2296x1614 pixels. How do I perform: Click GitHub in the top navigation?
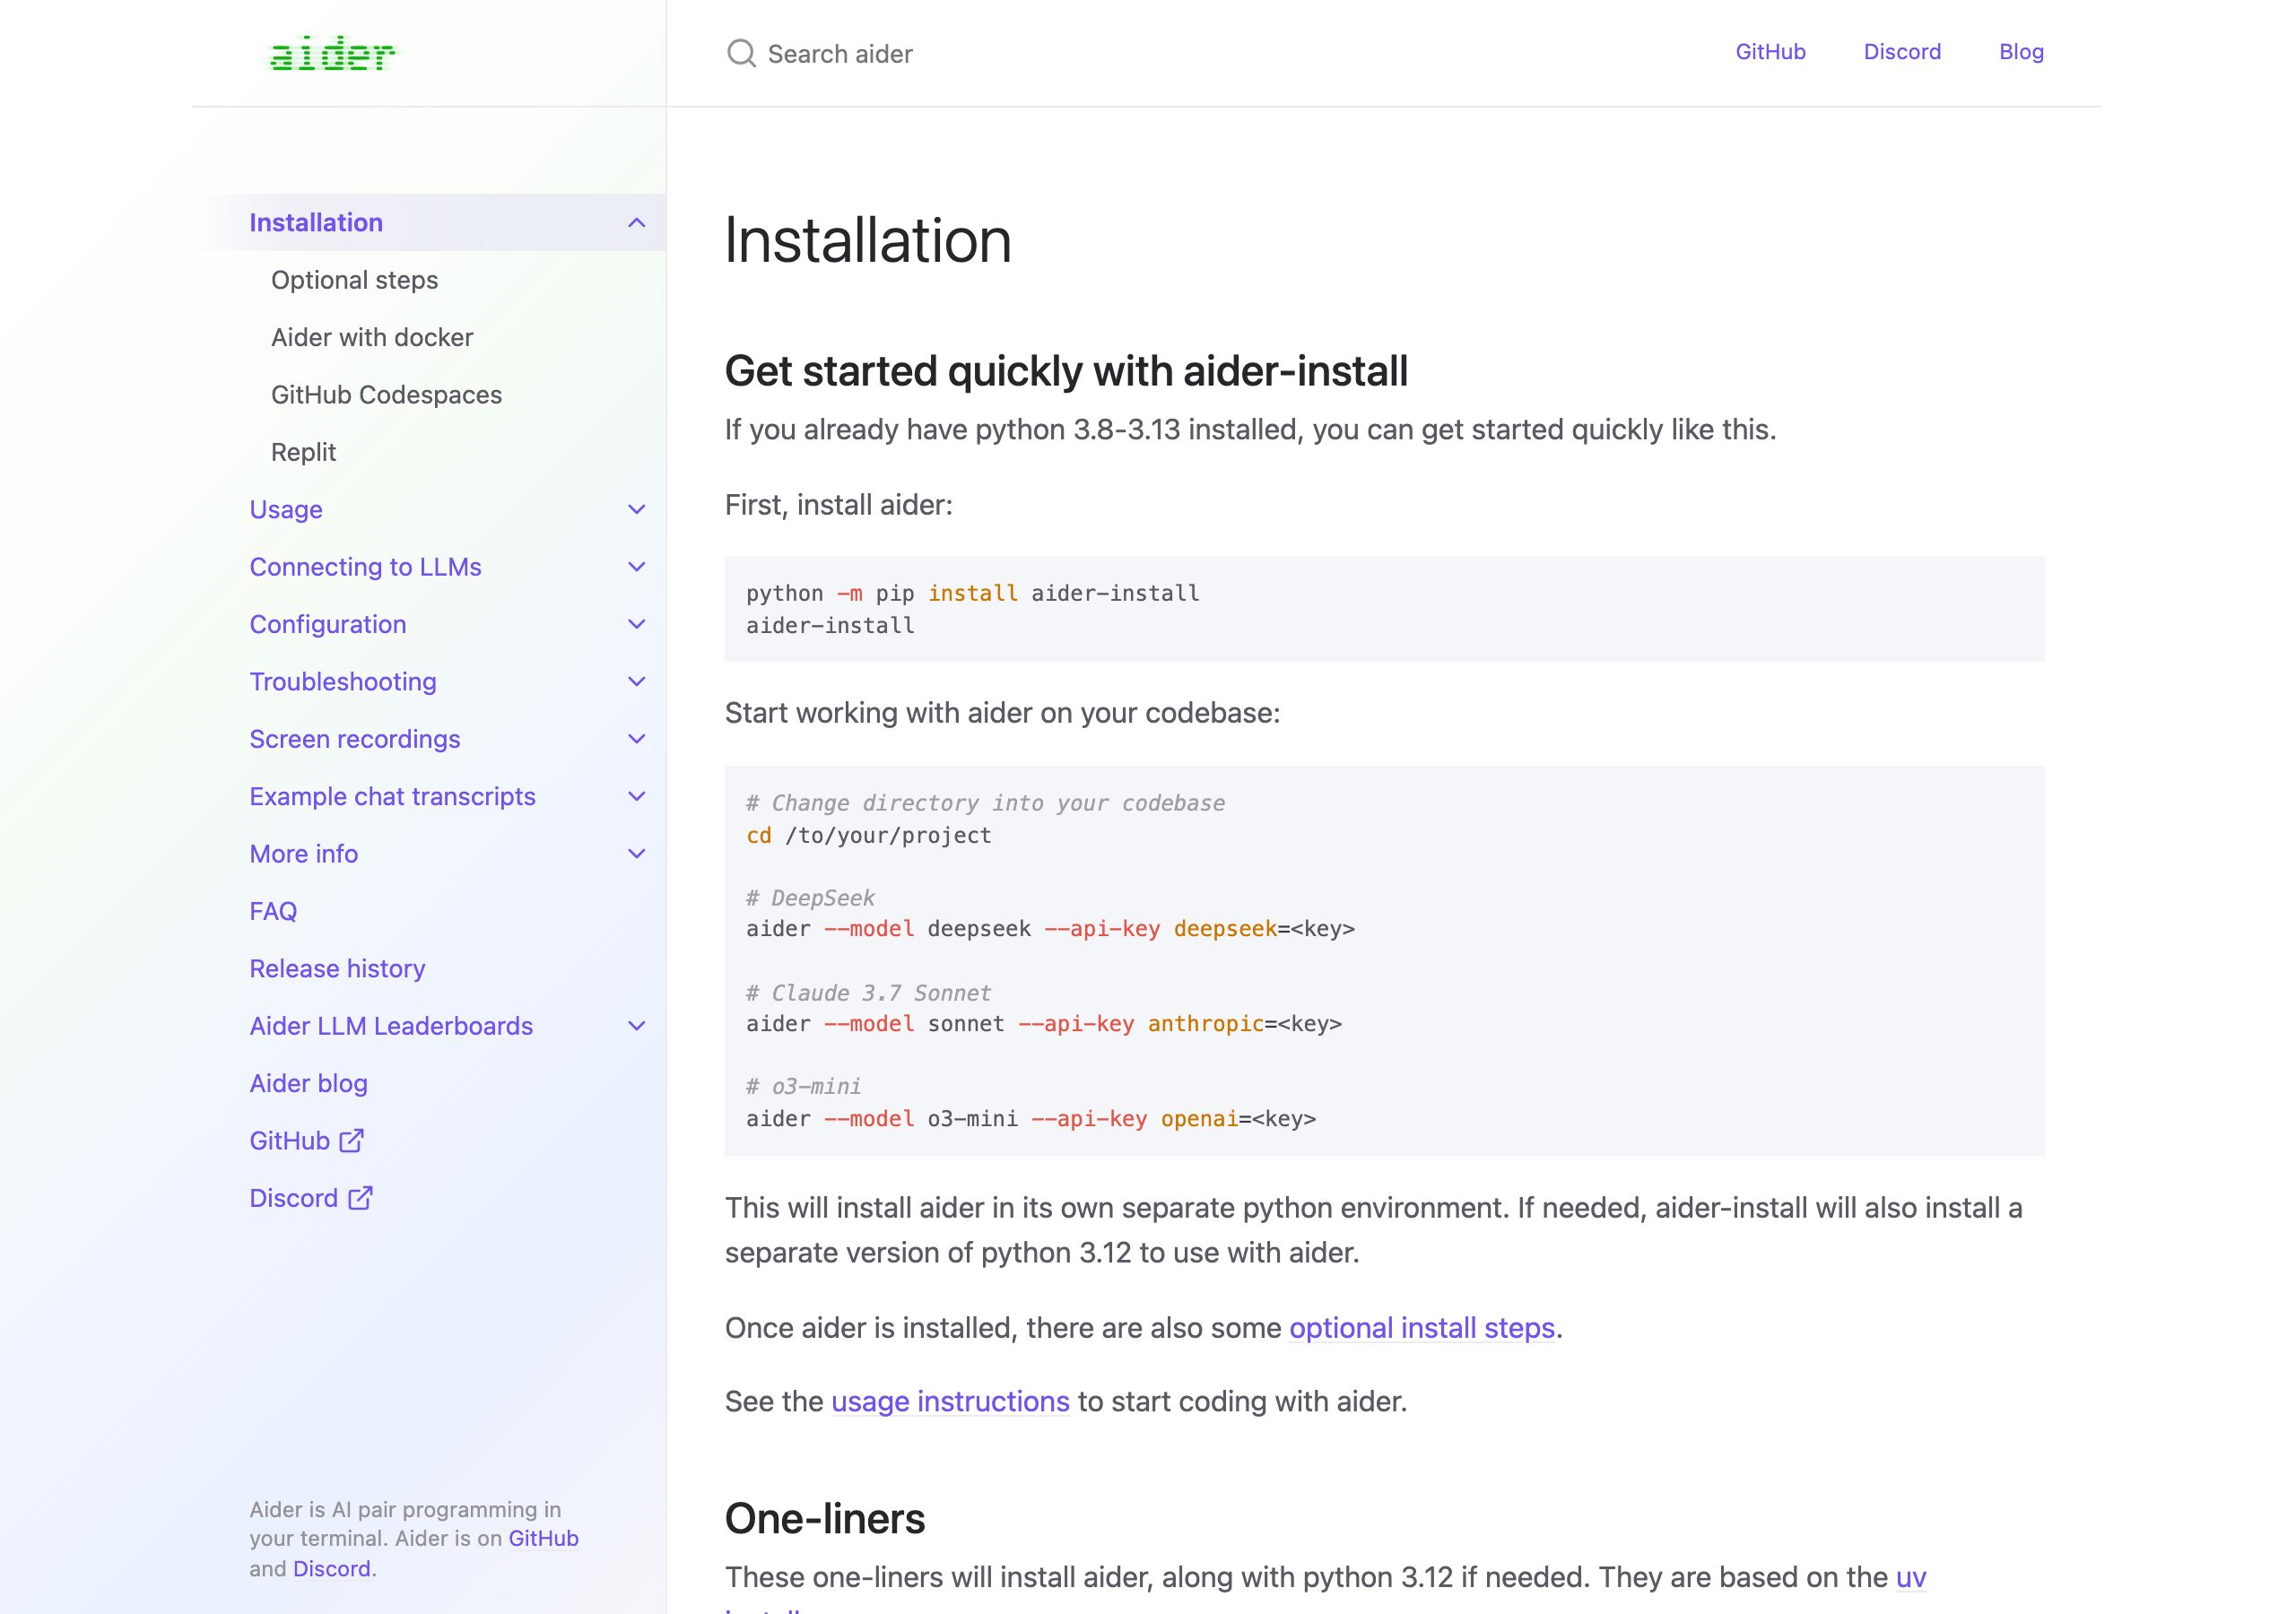tap(1770, 52)
